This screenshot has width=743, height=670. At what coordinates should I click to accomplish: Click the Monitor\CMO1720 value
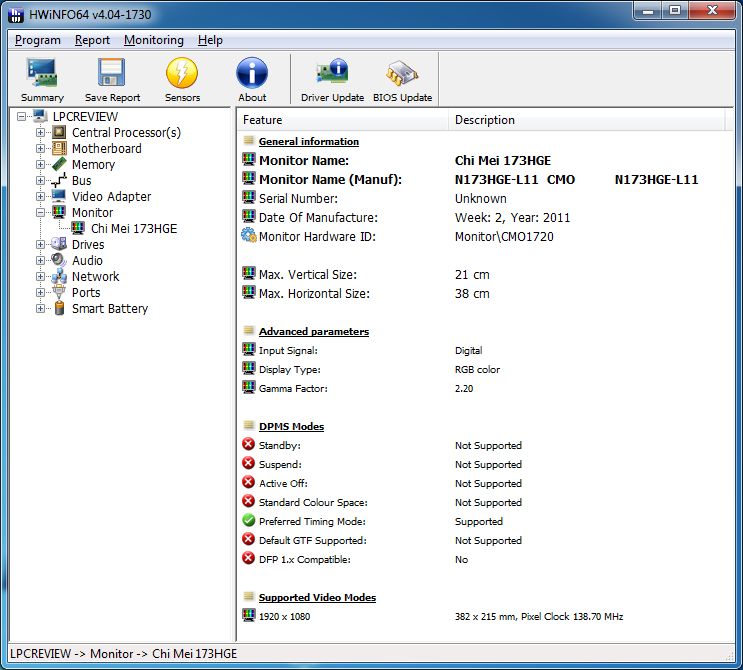pos(504,236)
